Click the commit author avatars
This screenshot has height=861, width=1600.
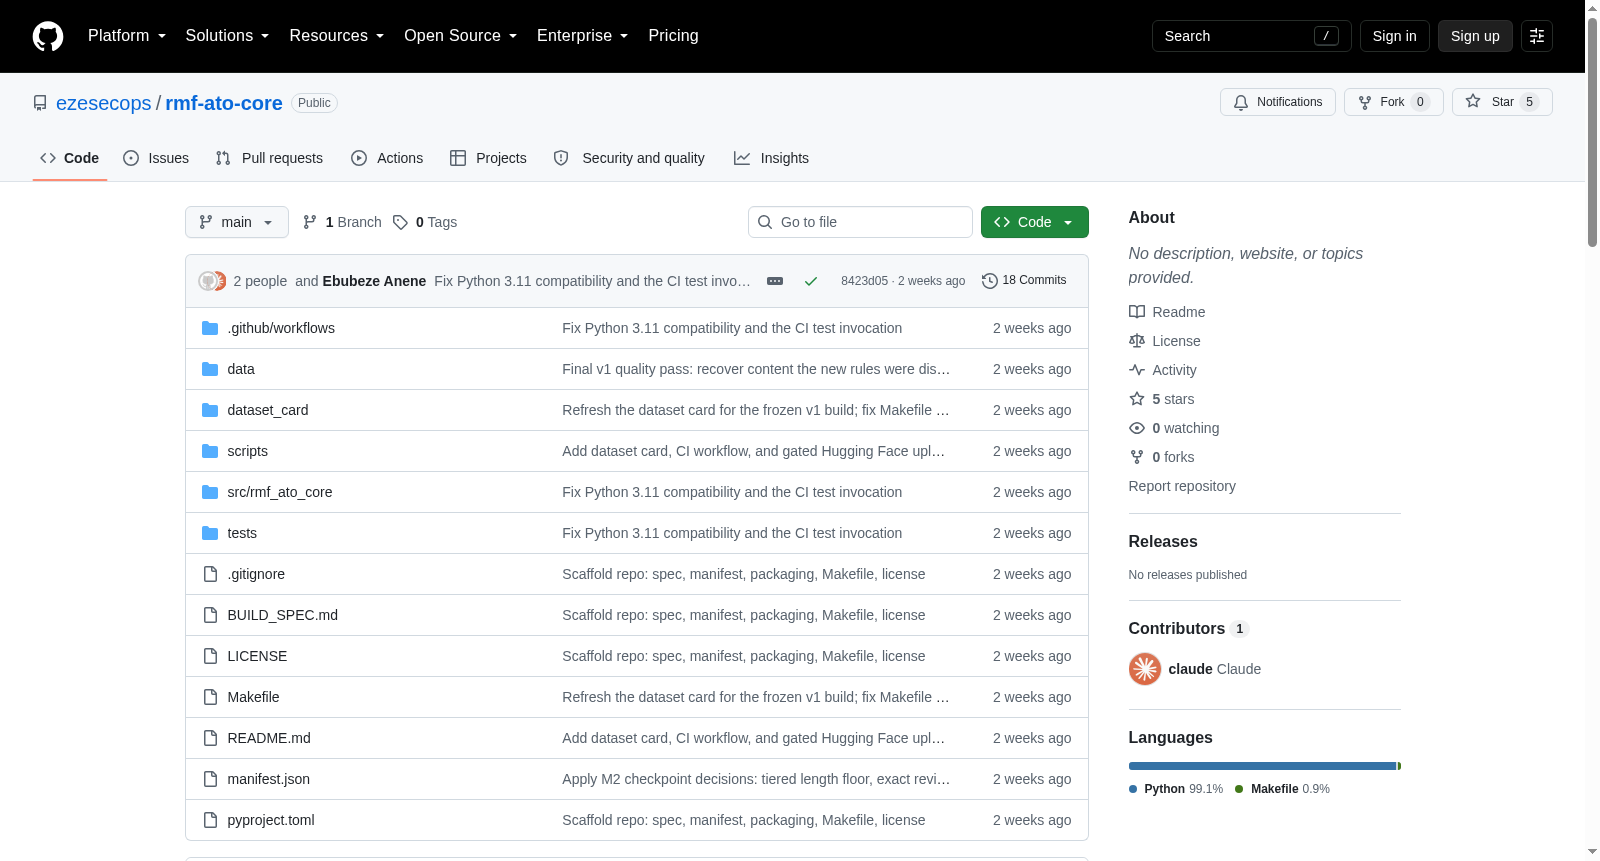212,281
